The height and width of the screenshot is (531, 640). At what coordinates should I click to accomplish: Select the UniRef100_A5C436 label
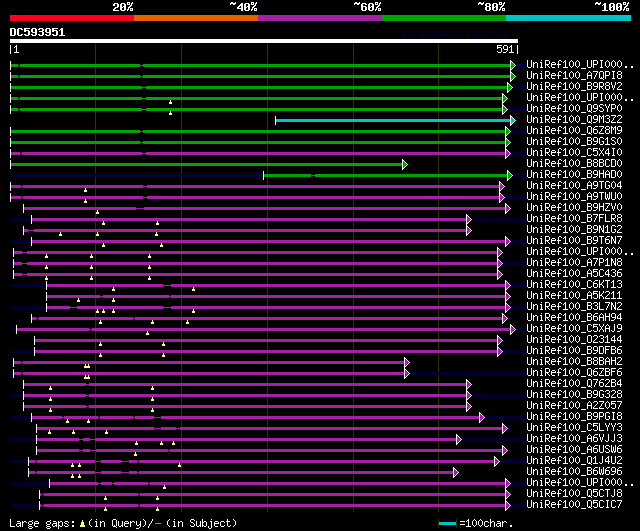574,274
